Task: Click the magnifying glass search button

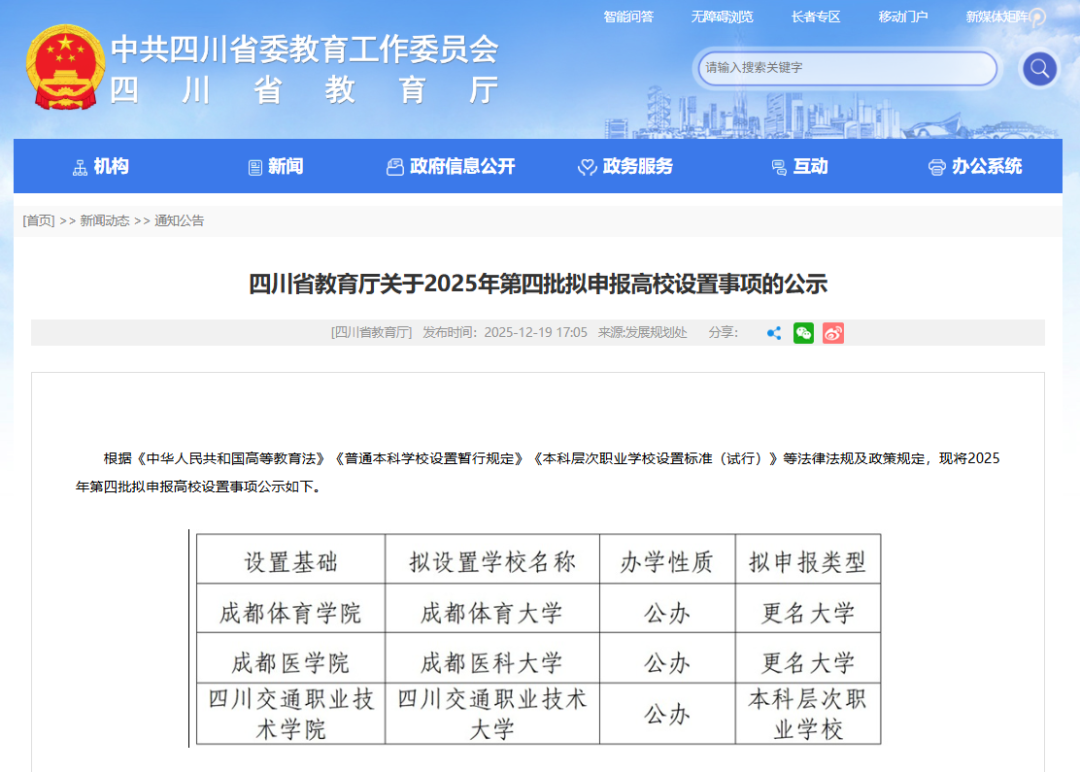Action: 1039,69
